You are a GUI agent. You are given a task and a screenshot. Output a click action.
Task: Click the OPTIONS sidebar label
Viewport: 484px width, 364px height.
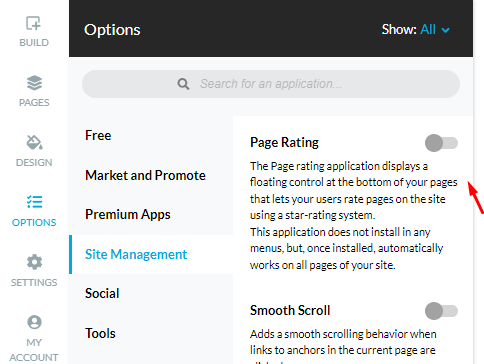[x=34, y=223]
